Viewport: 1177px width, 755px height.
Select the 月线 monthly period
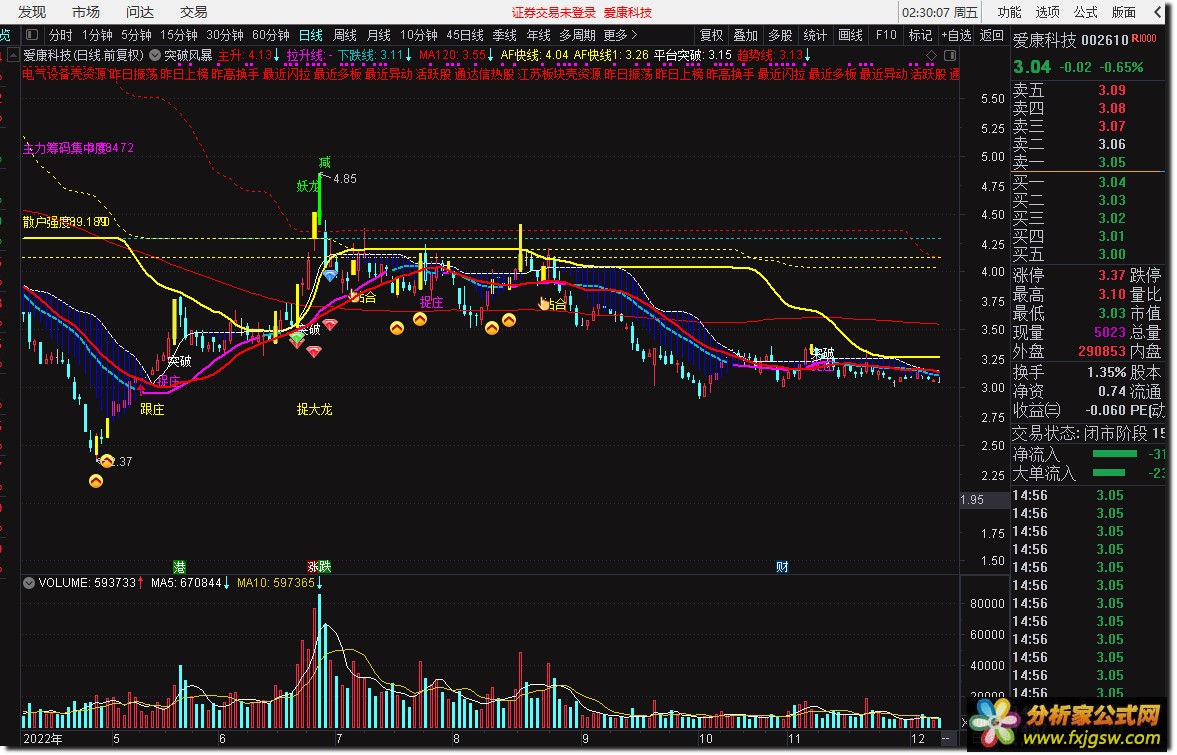coord(378,35)
